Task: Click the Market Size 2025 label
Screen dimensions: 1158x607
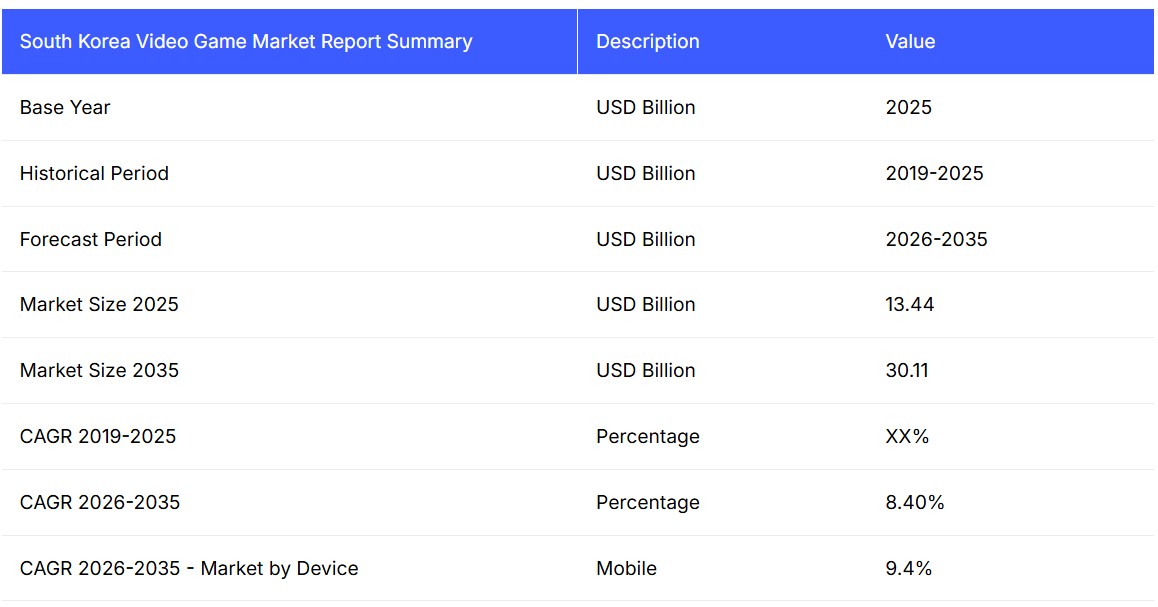Action: (99, 305)
